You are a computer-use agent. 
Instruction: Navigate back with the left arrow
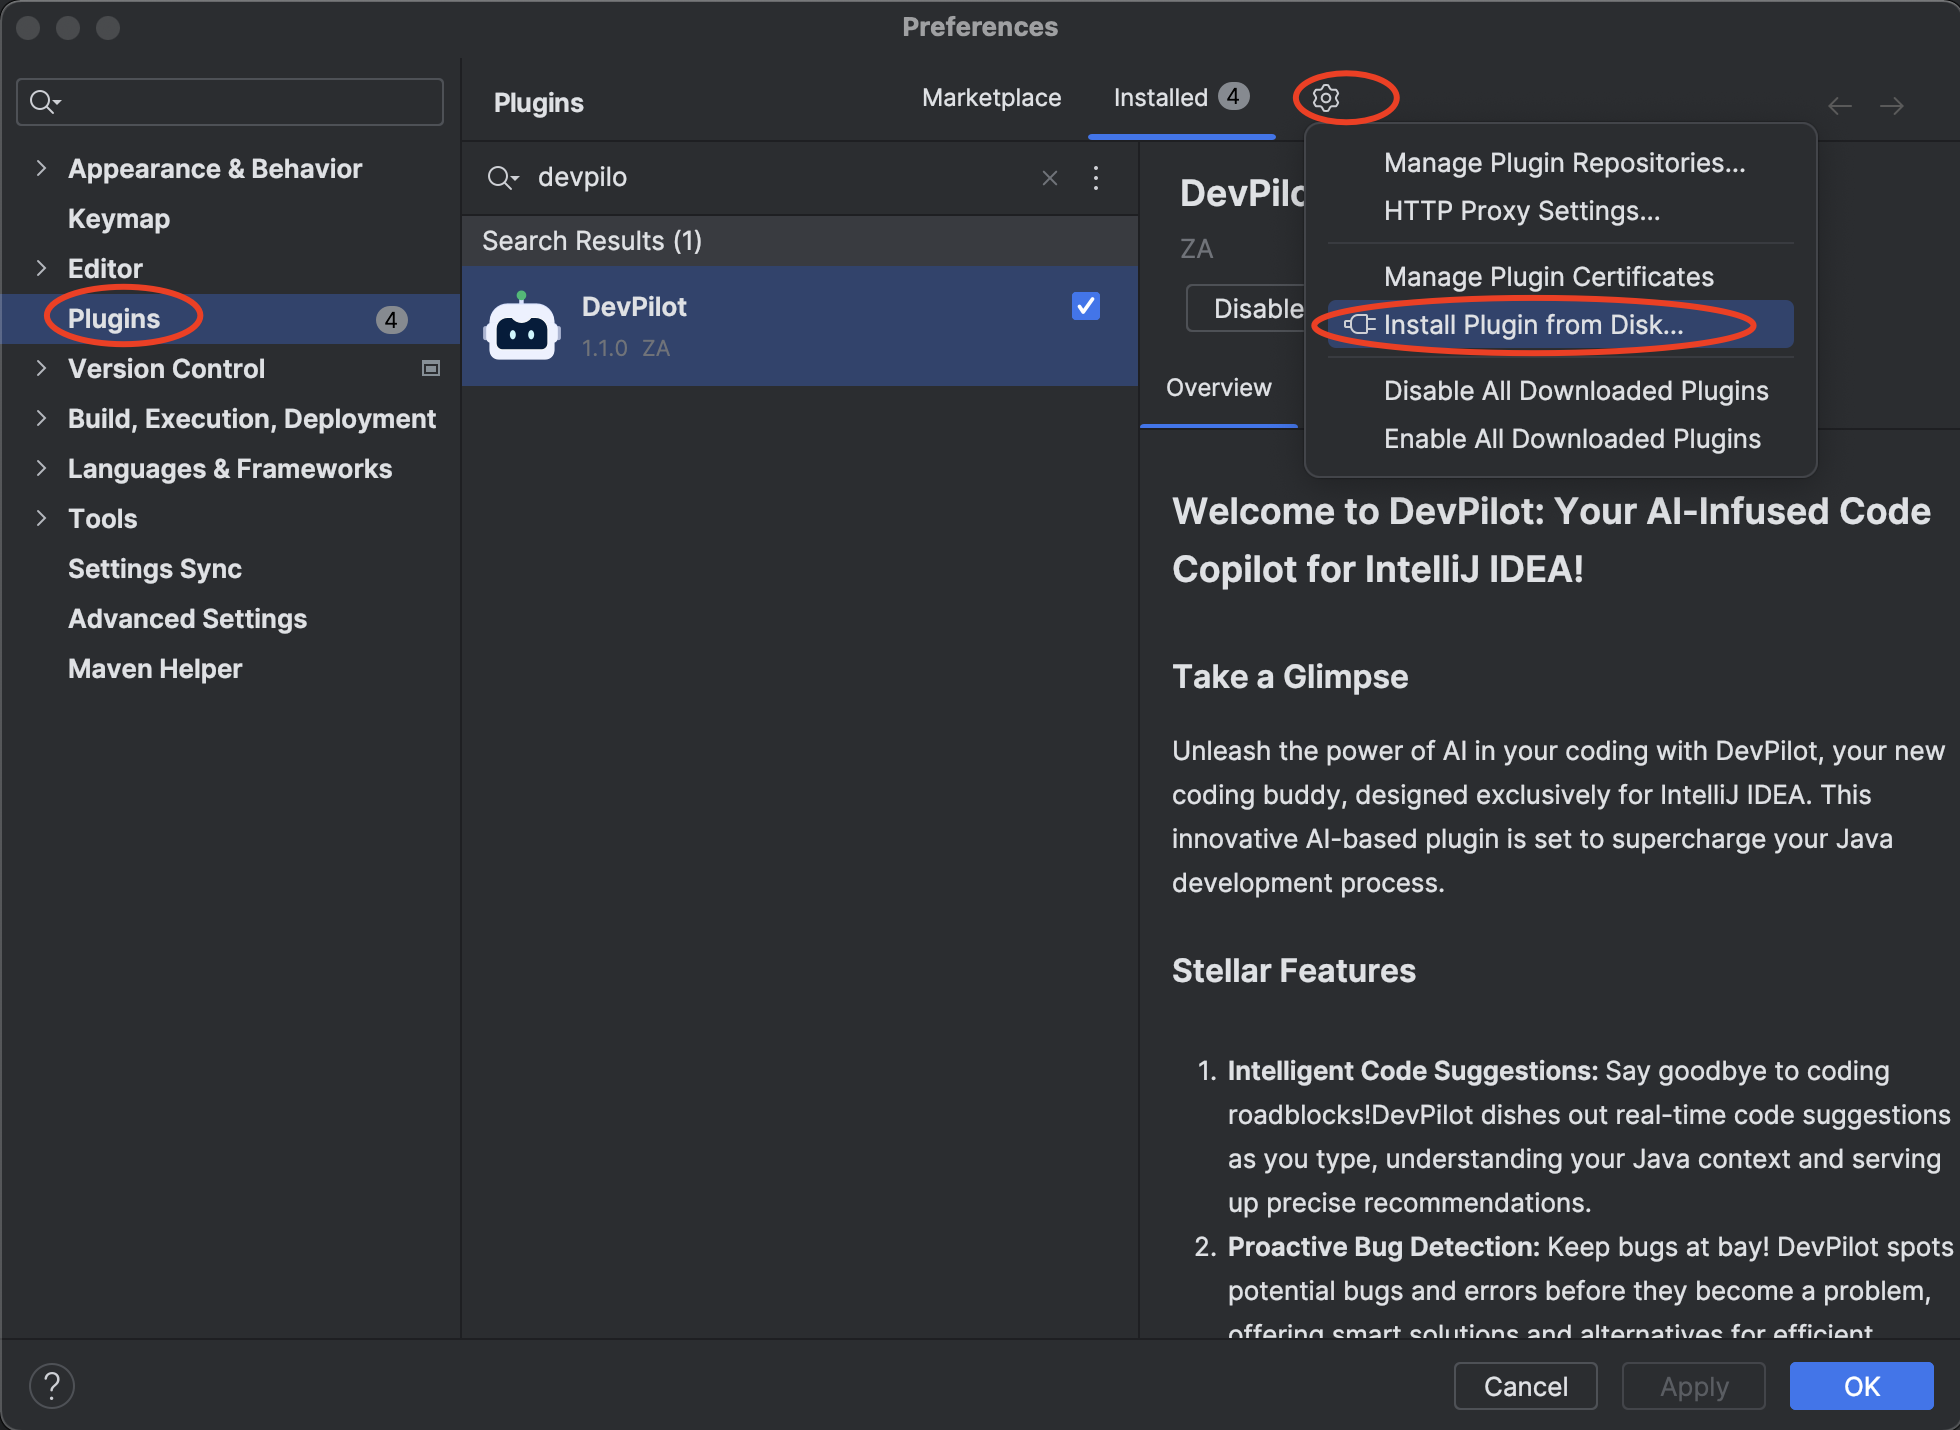point(1840,106)
